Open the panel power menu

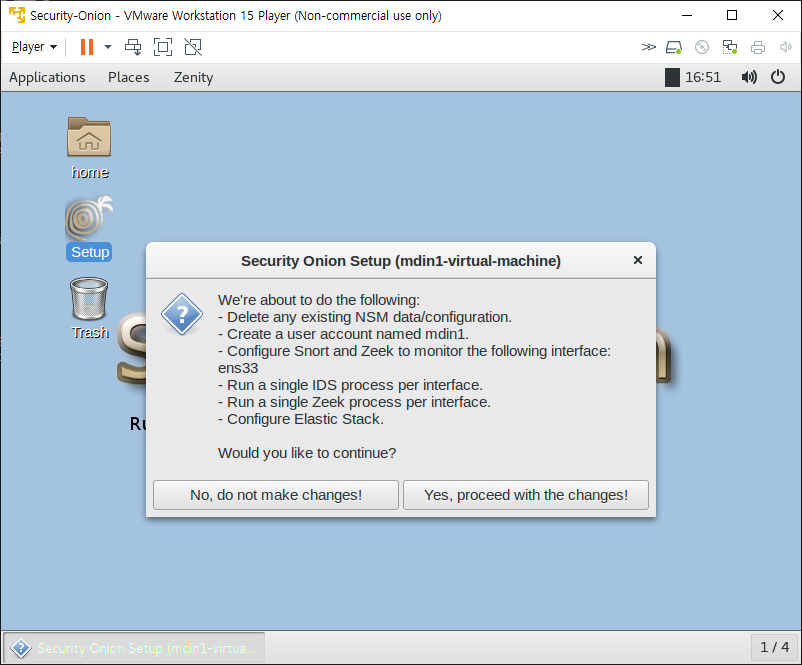[x=778, y=77]
